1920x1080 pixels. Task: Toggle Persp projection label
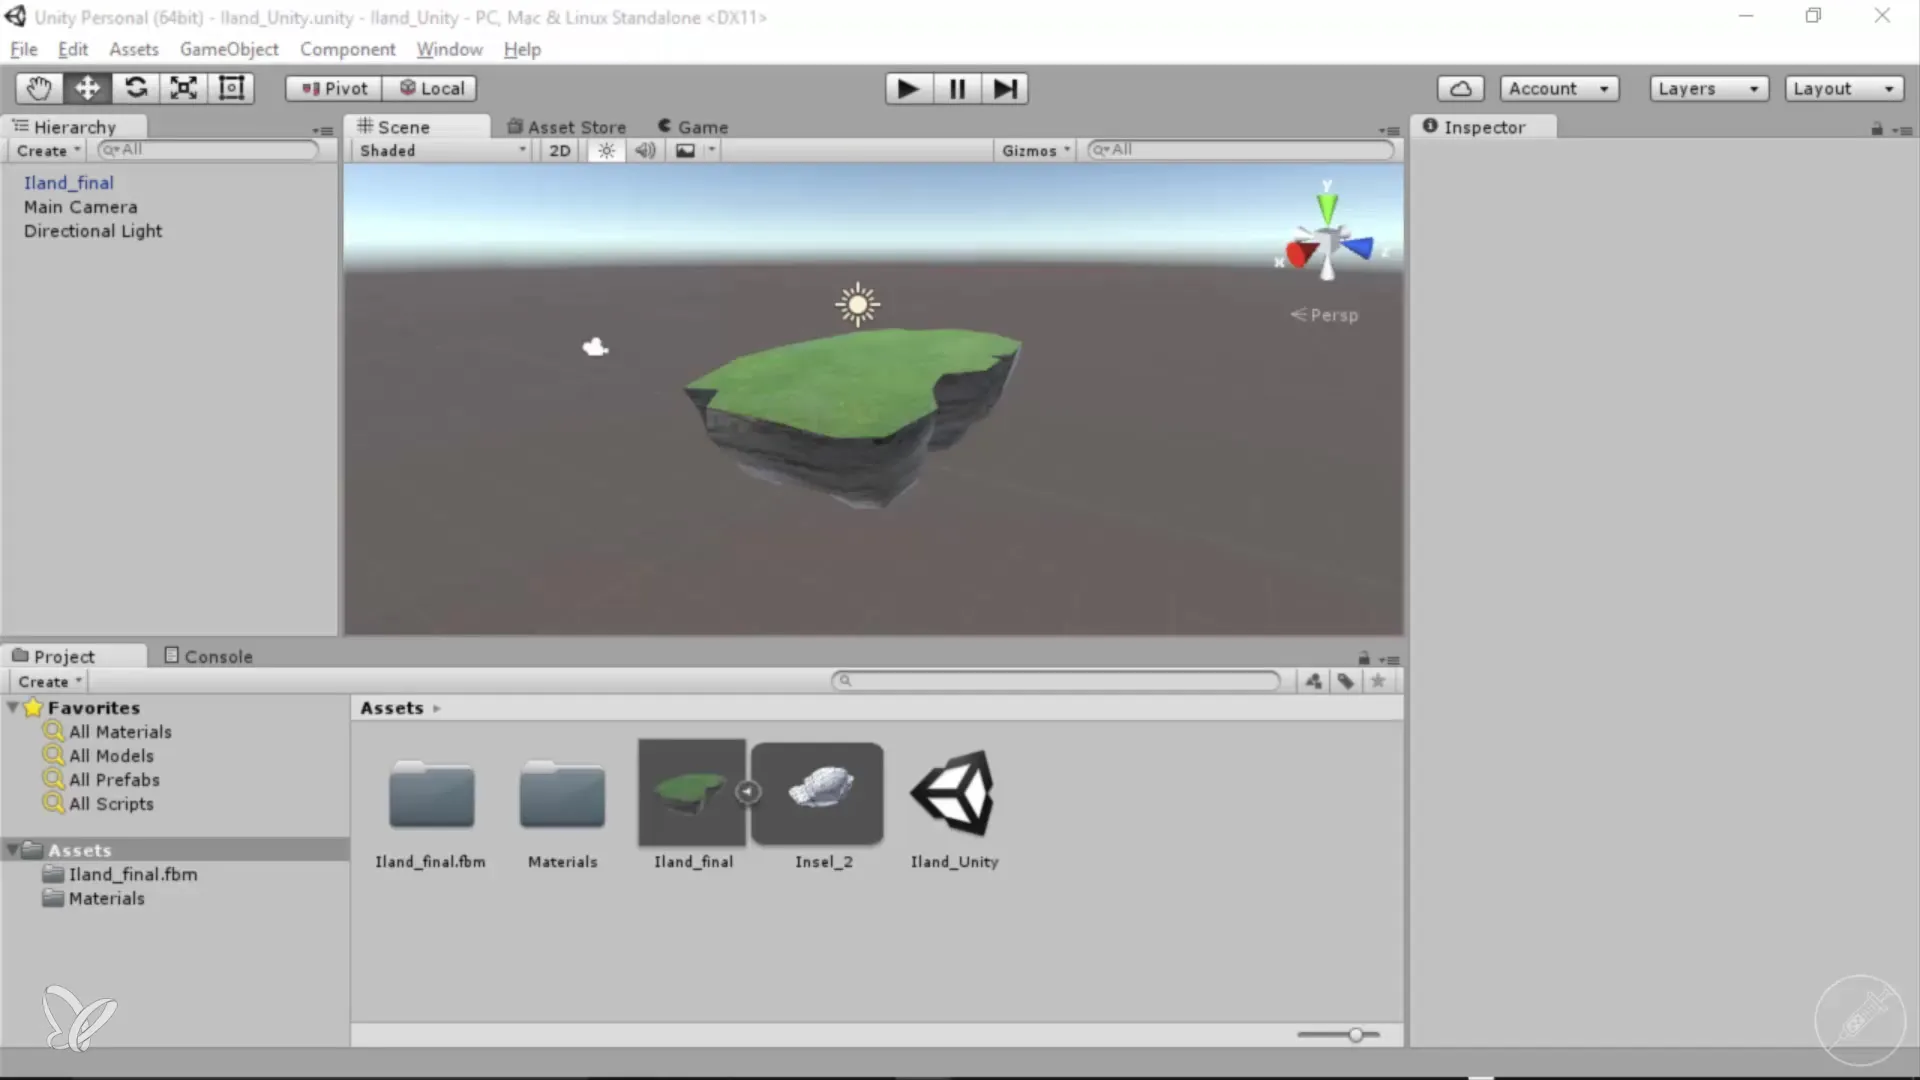point(1325,315)
